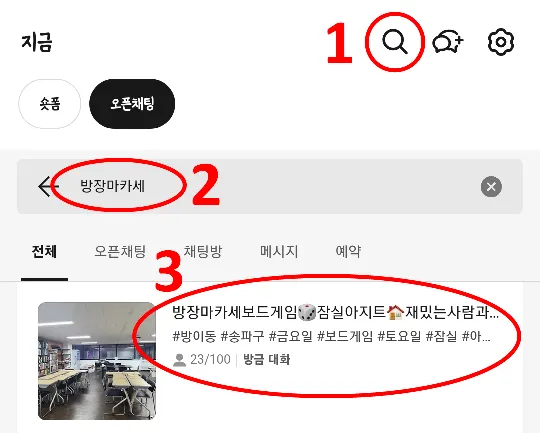Click the person icon beside member count

(x=179, y=360)
